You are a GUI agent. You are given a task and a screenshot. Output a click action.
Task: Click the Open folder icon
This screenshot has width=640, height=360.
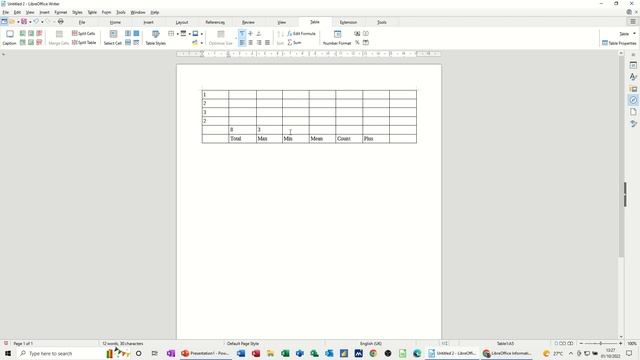click(x=12, y=21)
